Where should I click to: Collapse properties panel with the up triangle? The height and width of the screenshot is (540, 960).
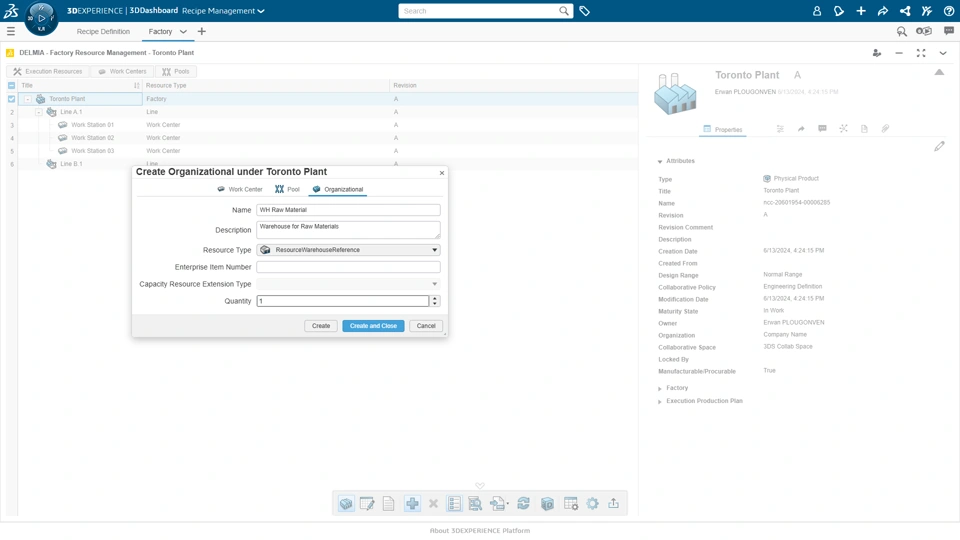click(x=939, y=72)
